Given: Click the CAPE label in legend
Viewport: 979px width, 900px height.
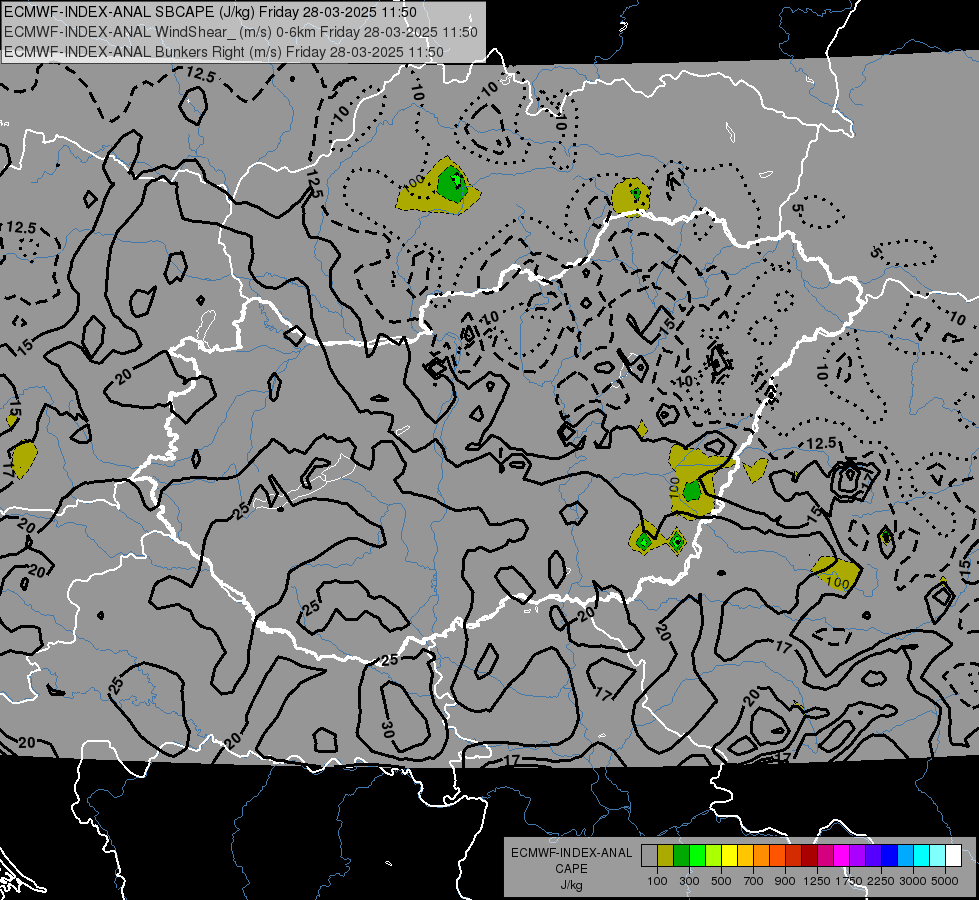Looking at the screenshot, I should pos(571,869).
